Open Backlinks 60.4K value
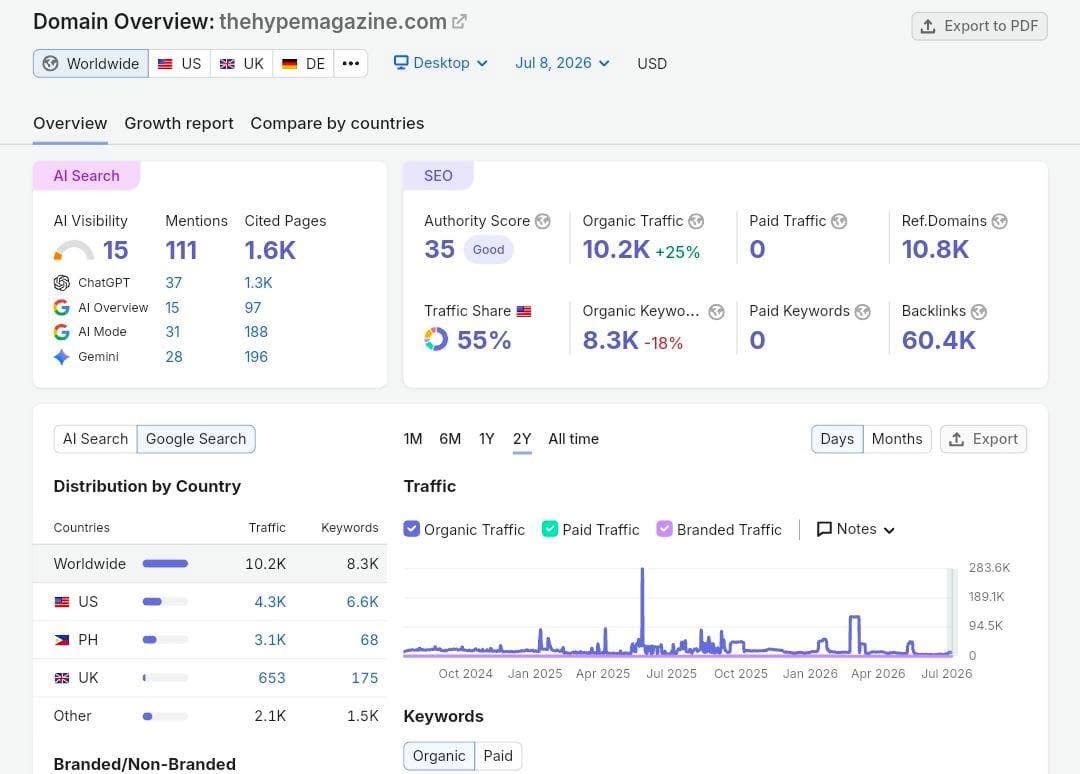This screenshot has height=774, width=1080. [939, 340]
